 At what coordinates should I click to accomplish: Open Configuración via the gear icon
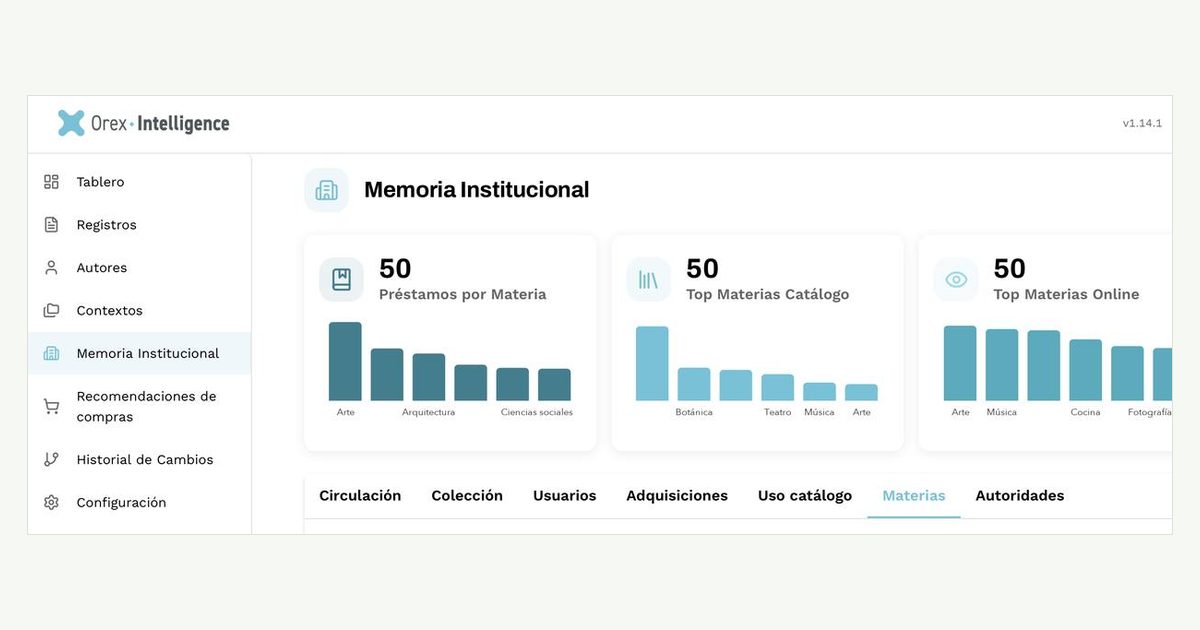tap(51, 503)
